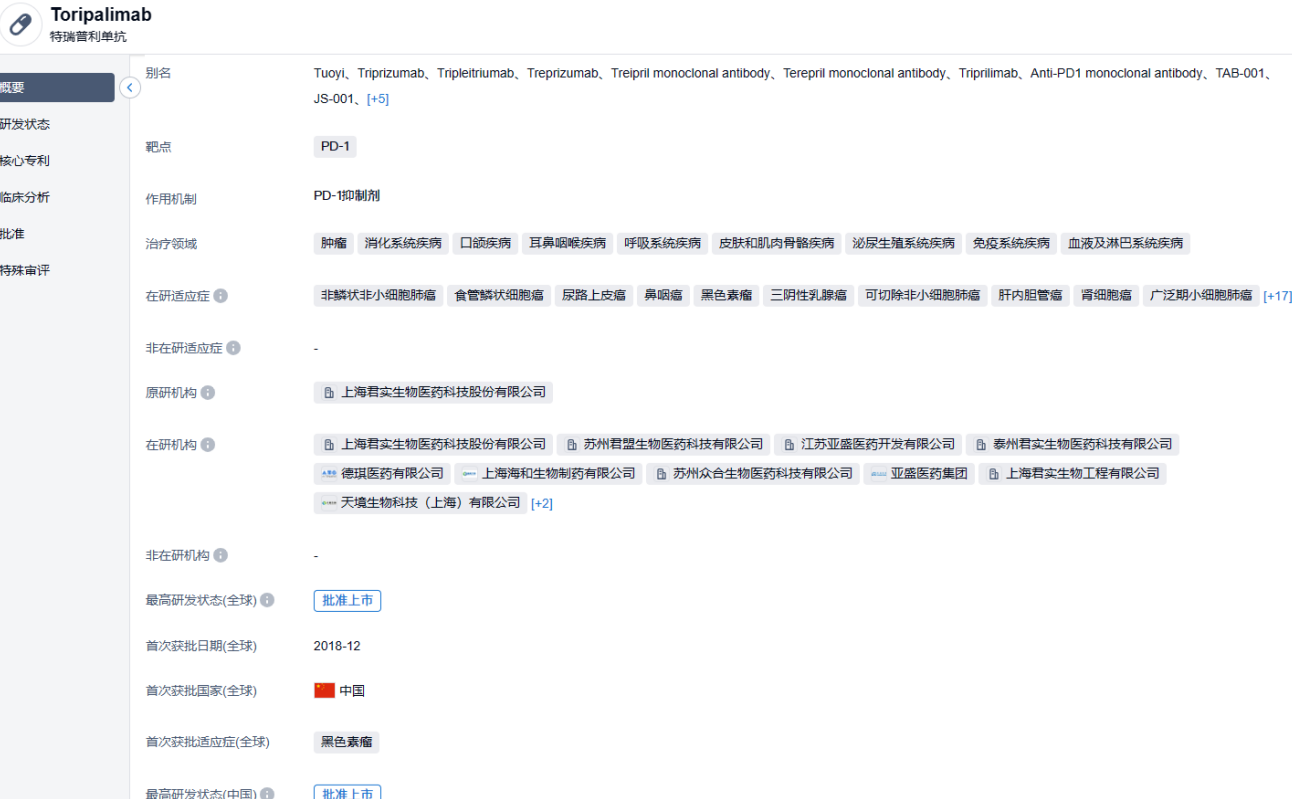Select 临床分析 sidebar item
This screenshot has height=799, width=1292.
click(x=25, y=197)
